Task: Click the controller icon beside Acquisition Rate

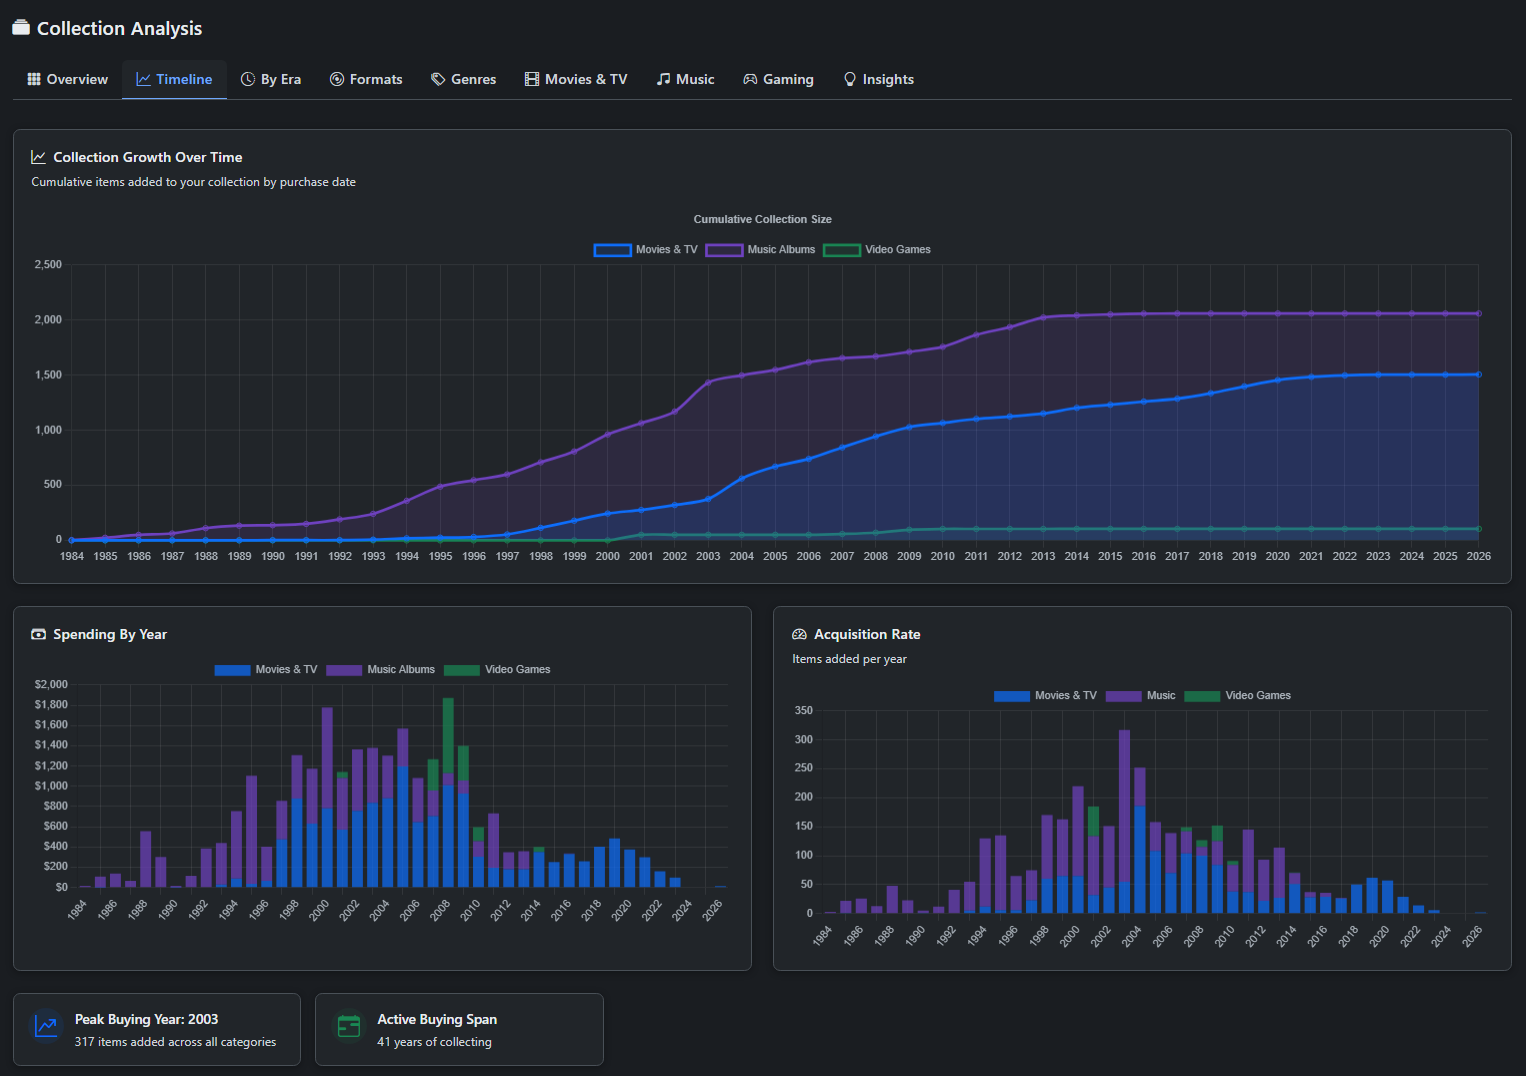Action: tap(799, 633)
